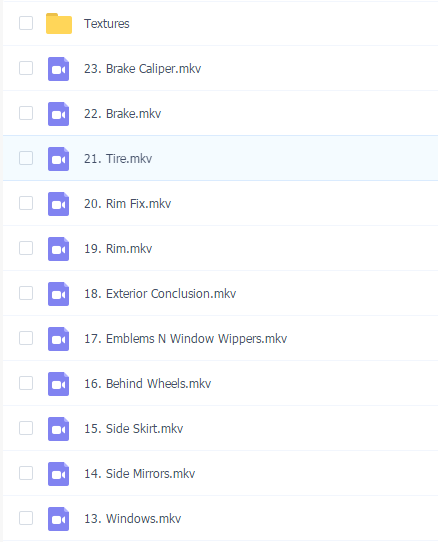Click video icon for 23. Brake Caliper.mkv

58,69
